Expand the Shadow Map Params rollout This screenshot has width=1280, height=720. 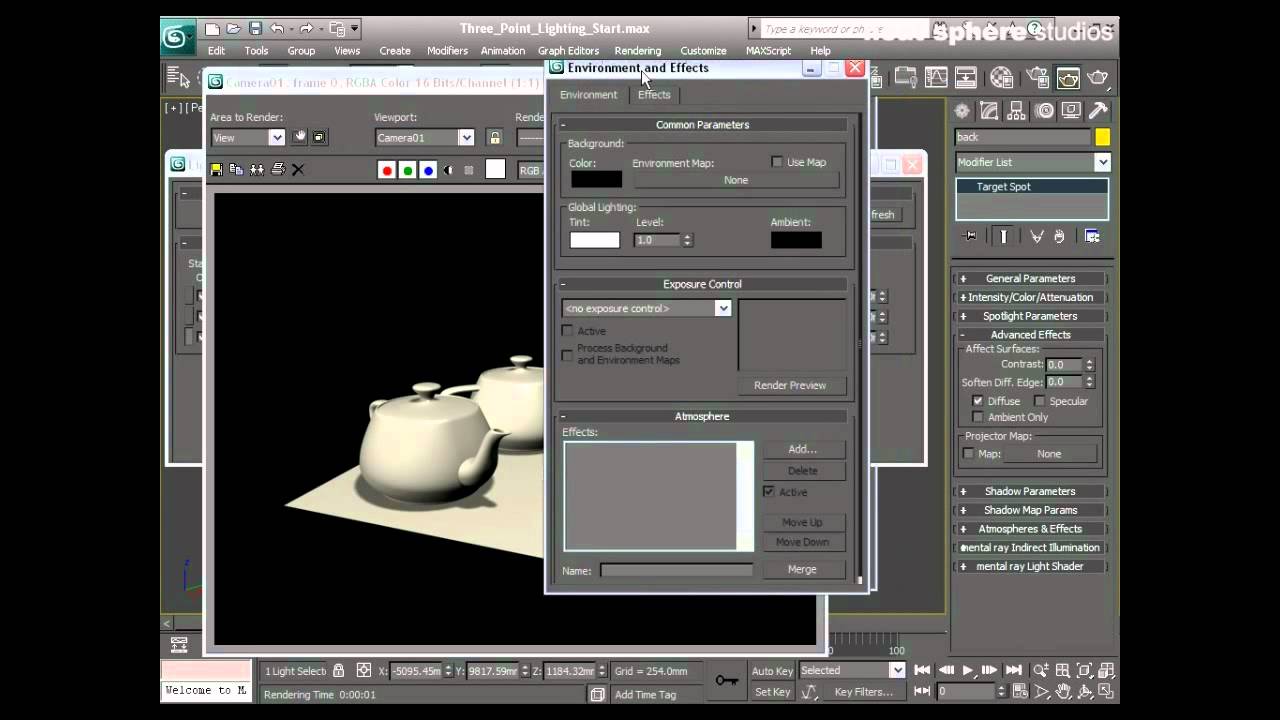[1030, 510]
